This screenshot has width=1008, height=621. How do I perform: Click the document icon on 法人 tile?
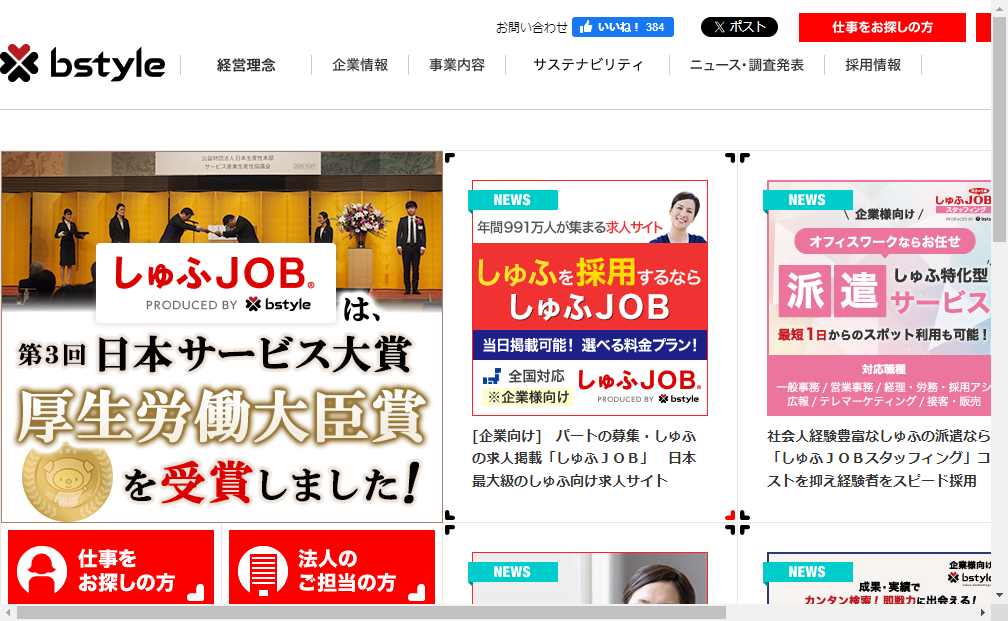[x=263, y=571]
